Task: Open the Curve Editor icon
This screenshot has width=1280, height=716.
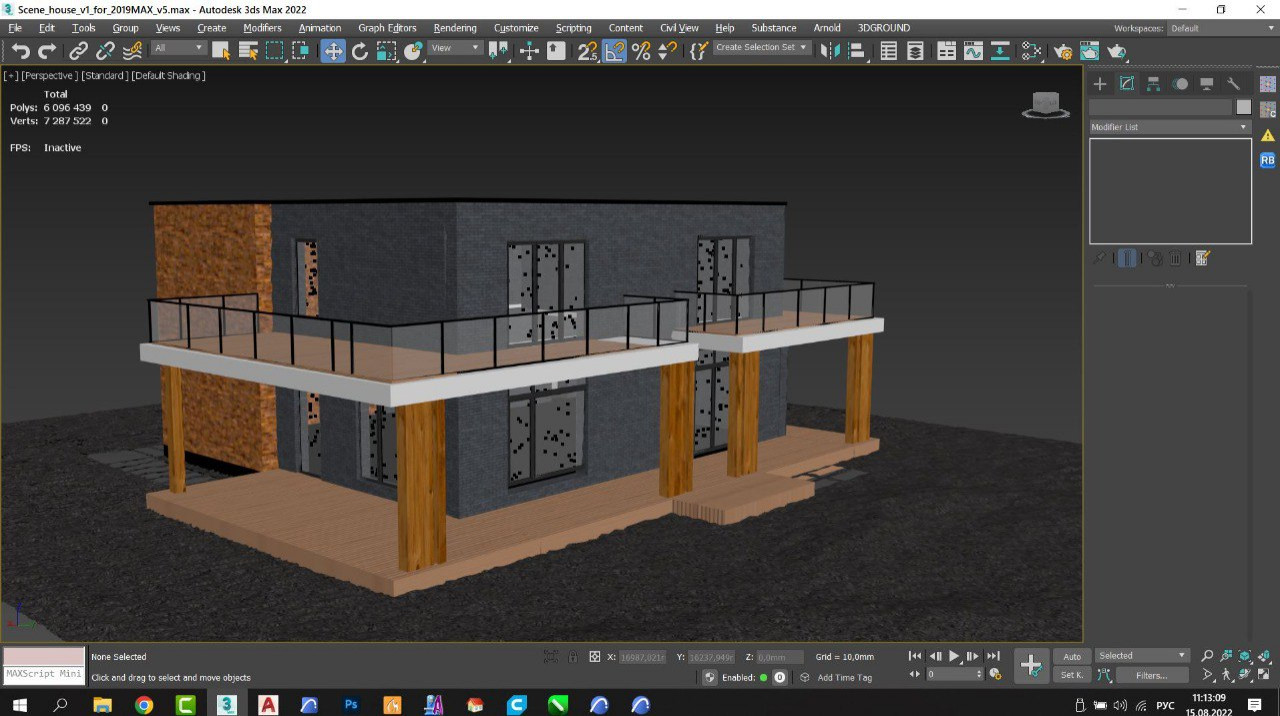Action: [x=973, y=51]
